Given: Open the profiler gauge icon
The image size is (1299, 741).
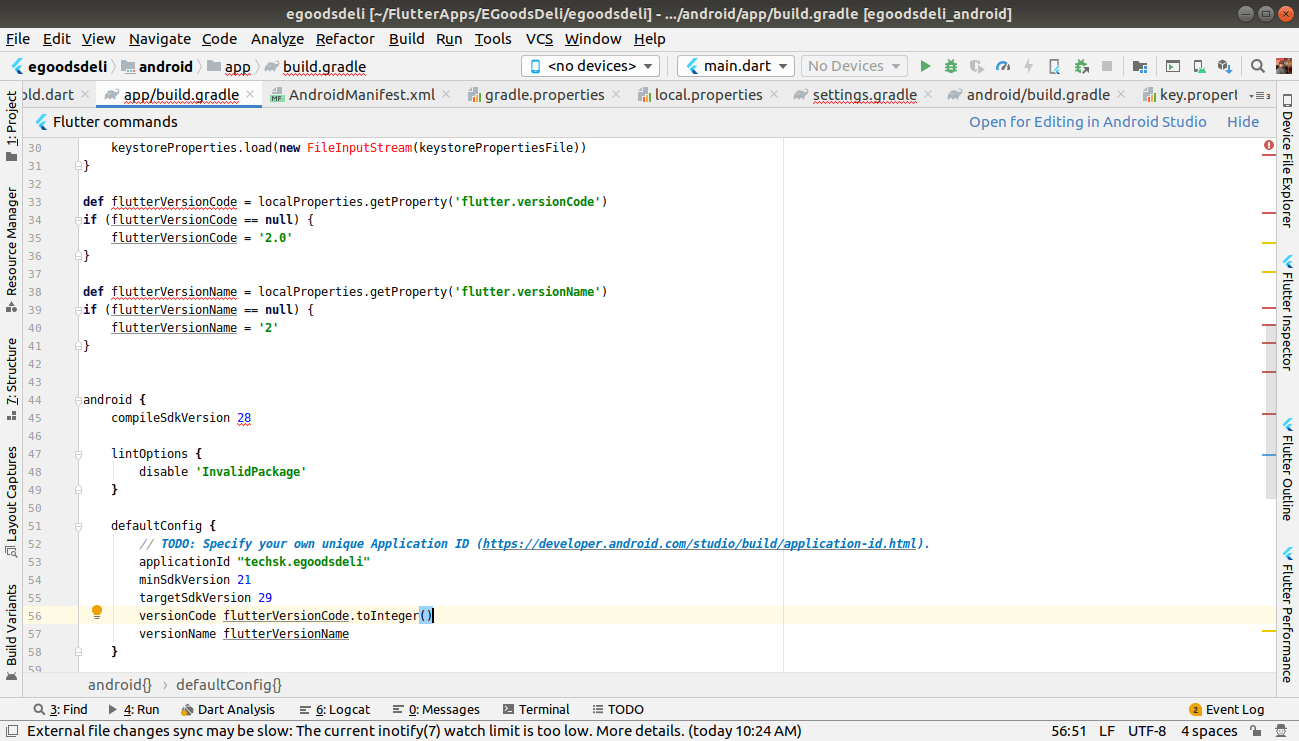Looking at the screenshot, I should click(1003, 66).
